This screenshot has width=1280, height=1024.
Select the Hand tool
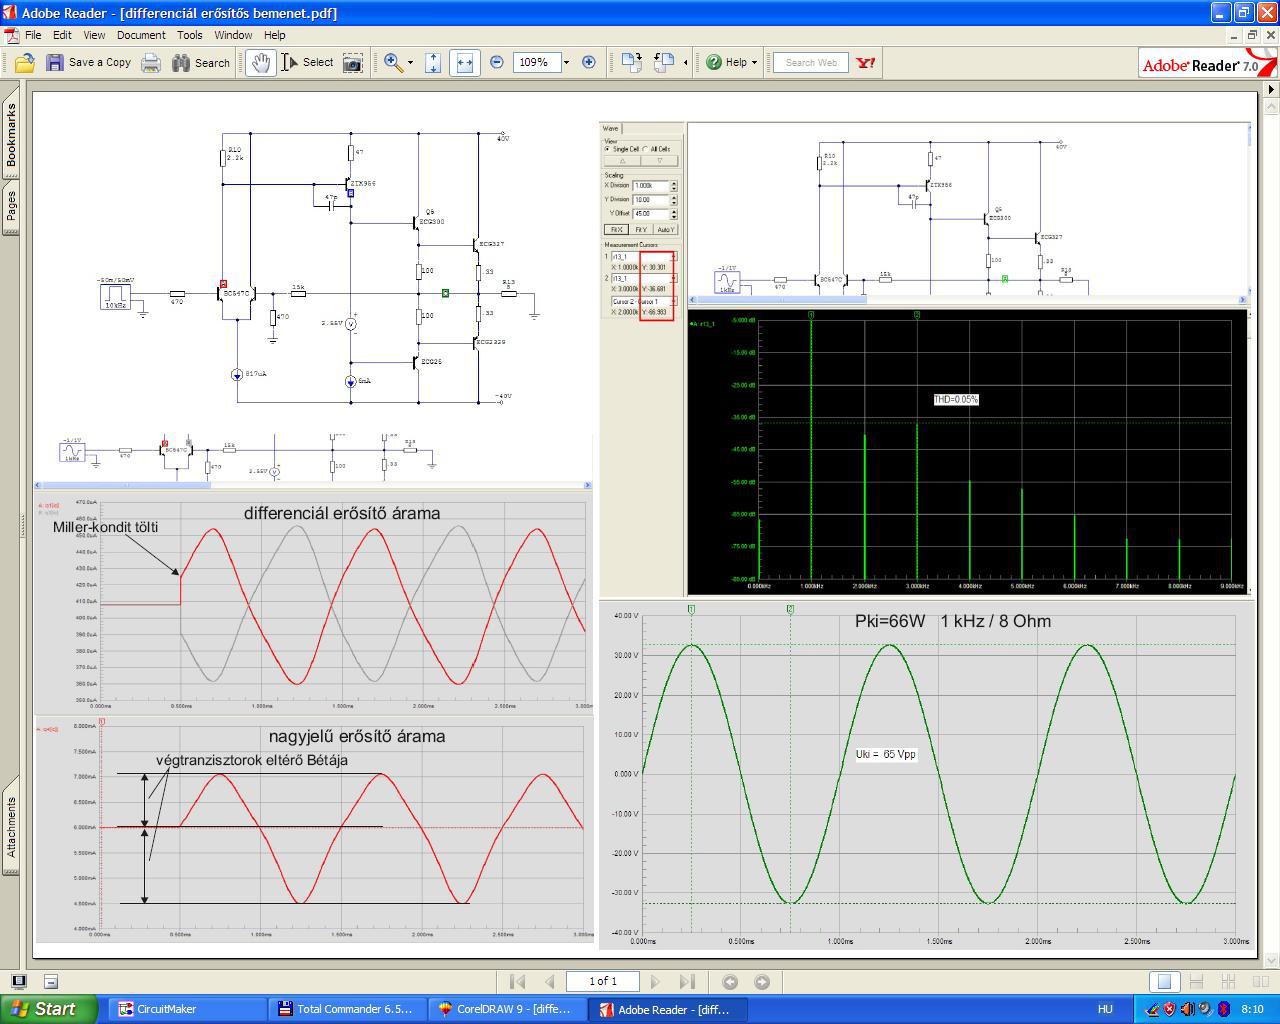point(260,63)
